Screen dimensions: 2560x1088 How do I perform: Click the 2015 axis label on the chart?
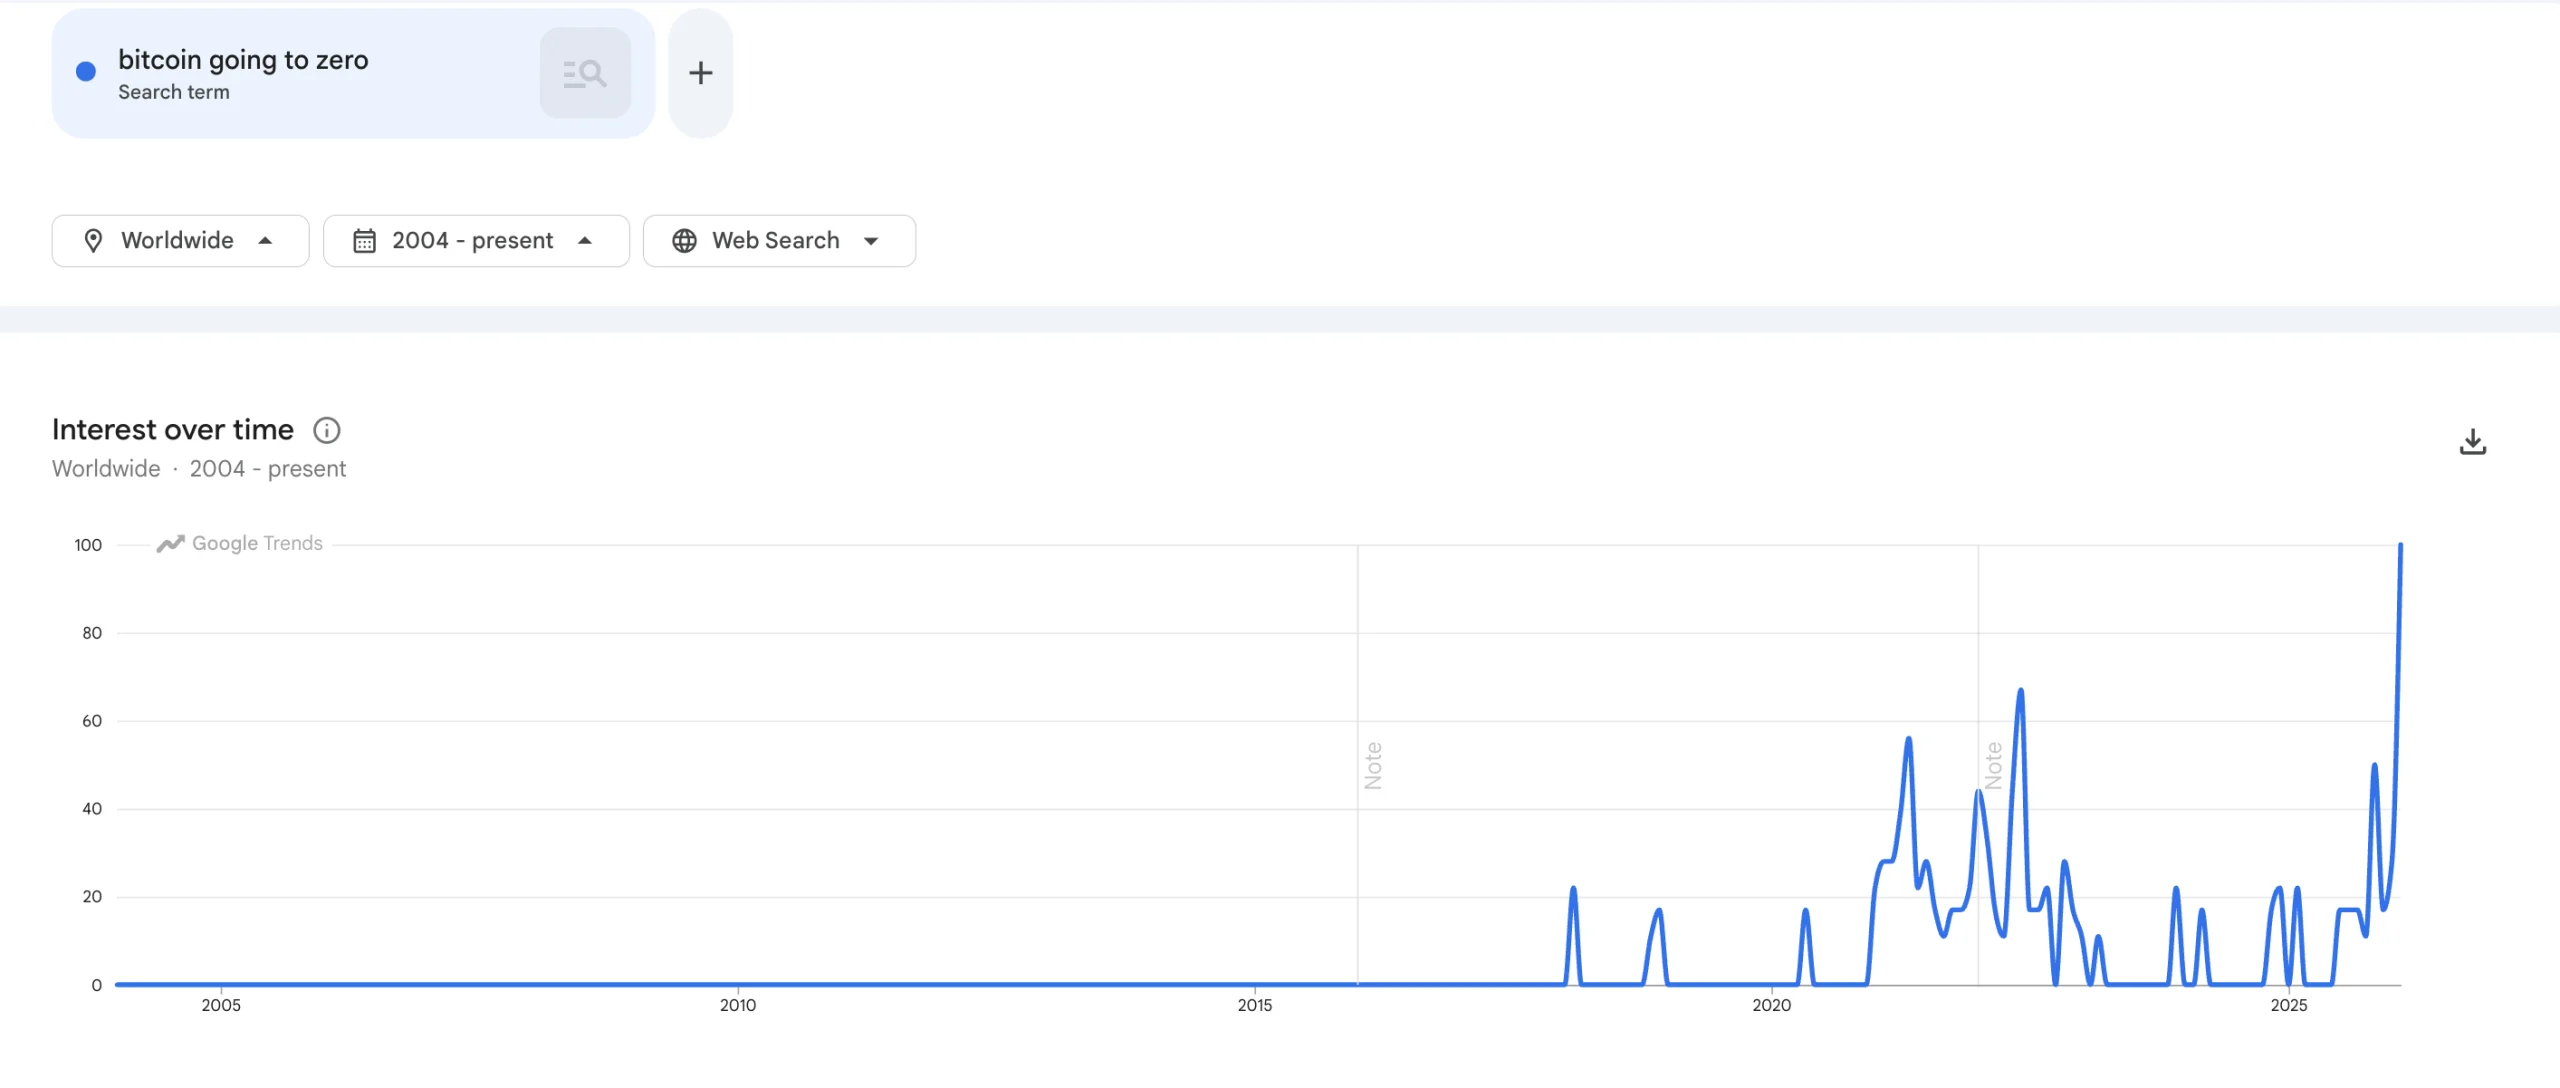pos(1257,1005)
